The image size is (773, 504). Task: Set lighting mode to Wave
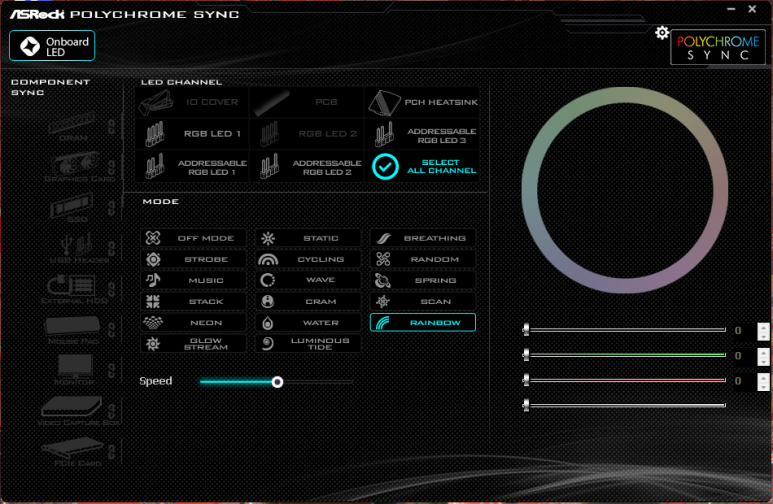[308, 280]
